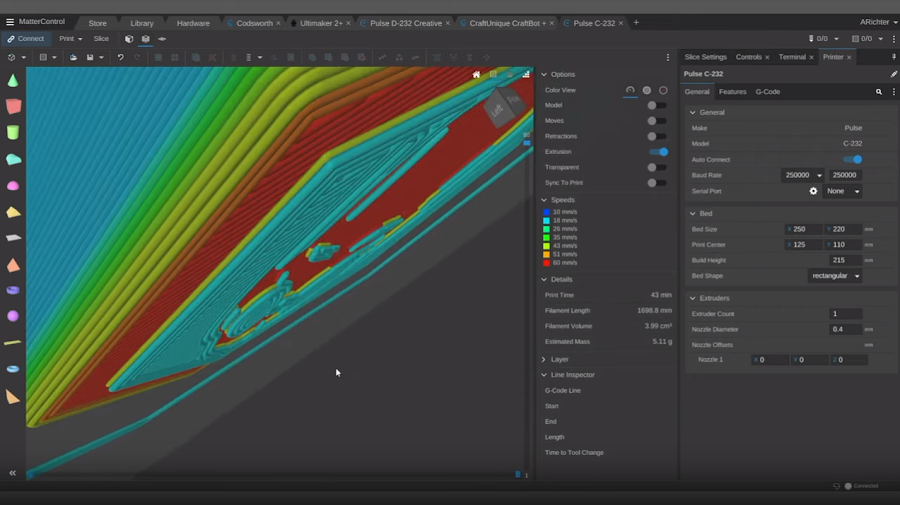Click the Build Height input field
This screenshot has width=900, height=505.
(x=845, y=261)
